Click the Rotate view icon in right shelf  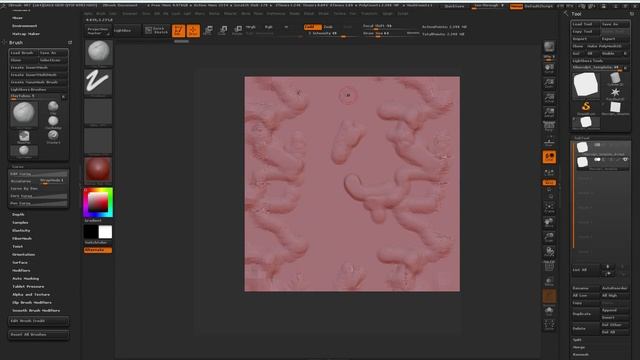pos(549,252)
